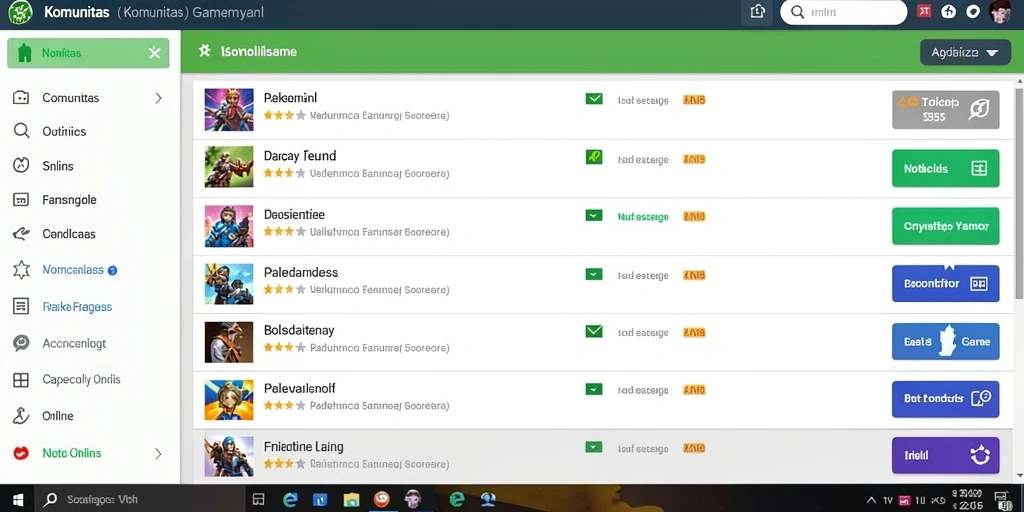The image size is (1024, 512).
Task: Toggle the green checkbox in Pakeminl row
Action: pos(594,99)
